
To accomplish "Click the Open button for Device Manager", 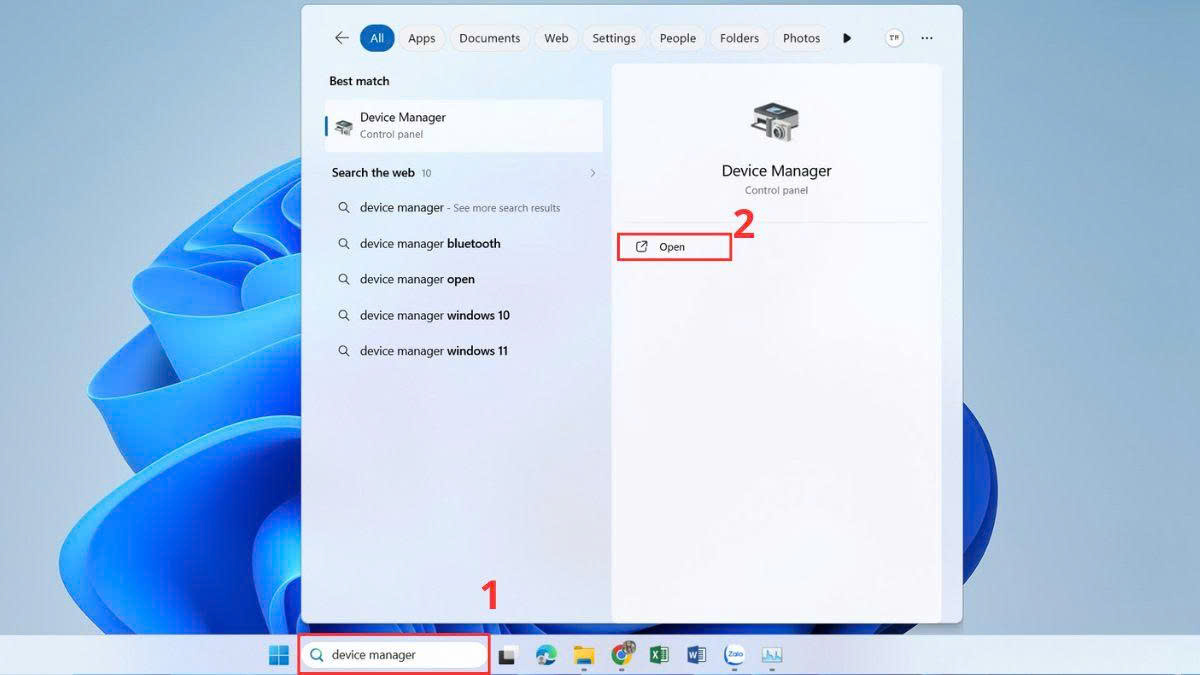I will [x=674, y=247].
